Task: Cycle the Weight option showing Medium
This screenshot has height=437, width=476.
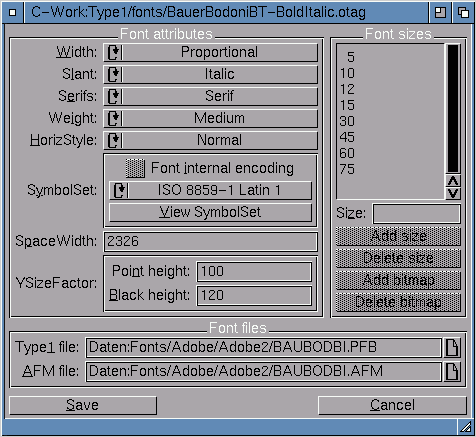Action: click(x=210, y=118)
